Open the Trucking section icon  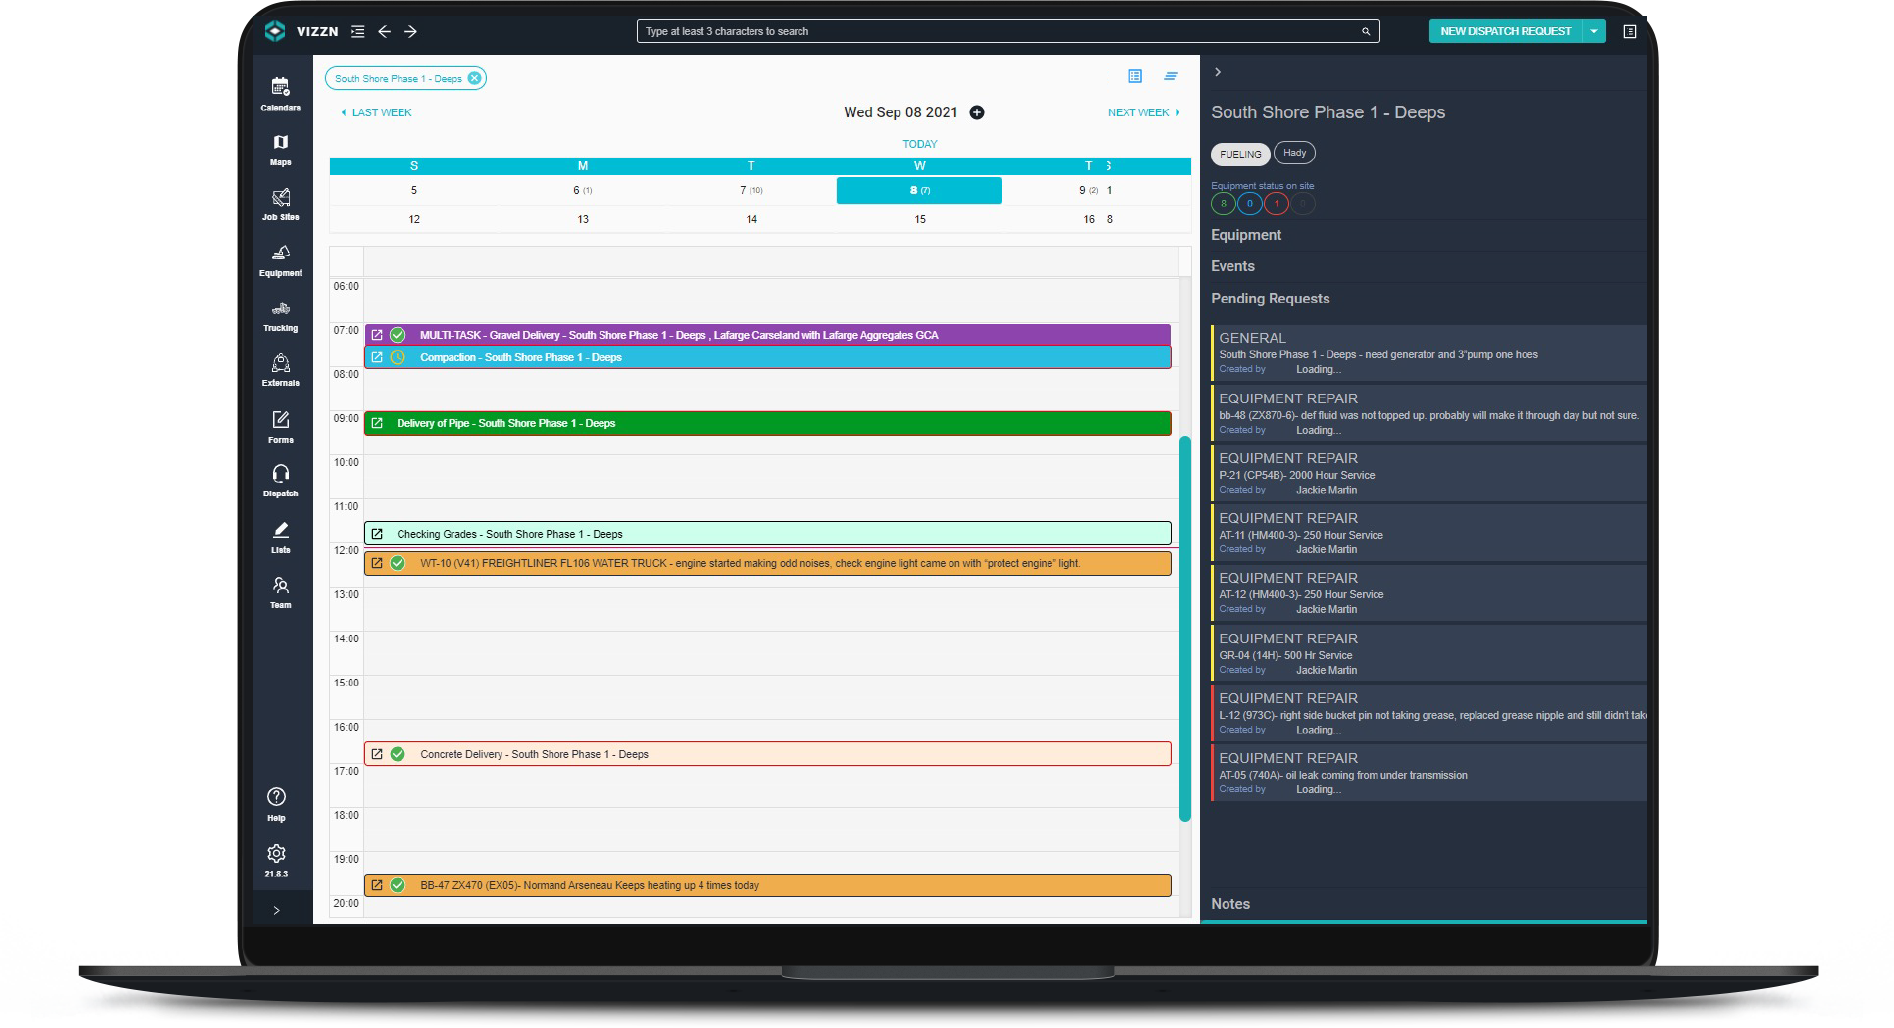coord(280,314)
